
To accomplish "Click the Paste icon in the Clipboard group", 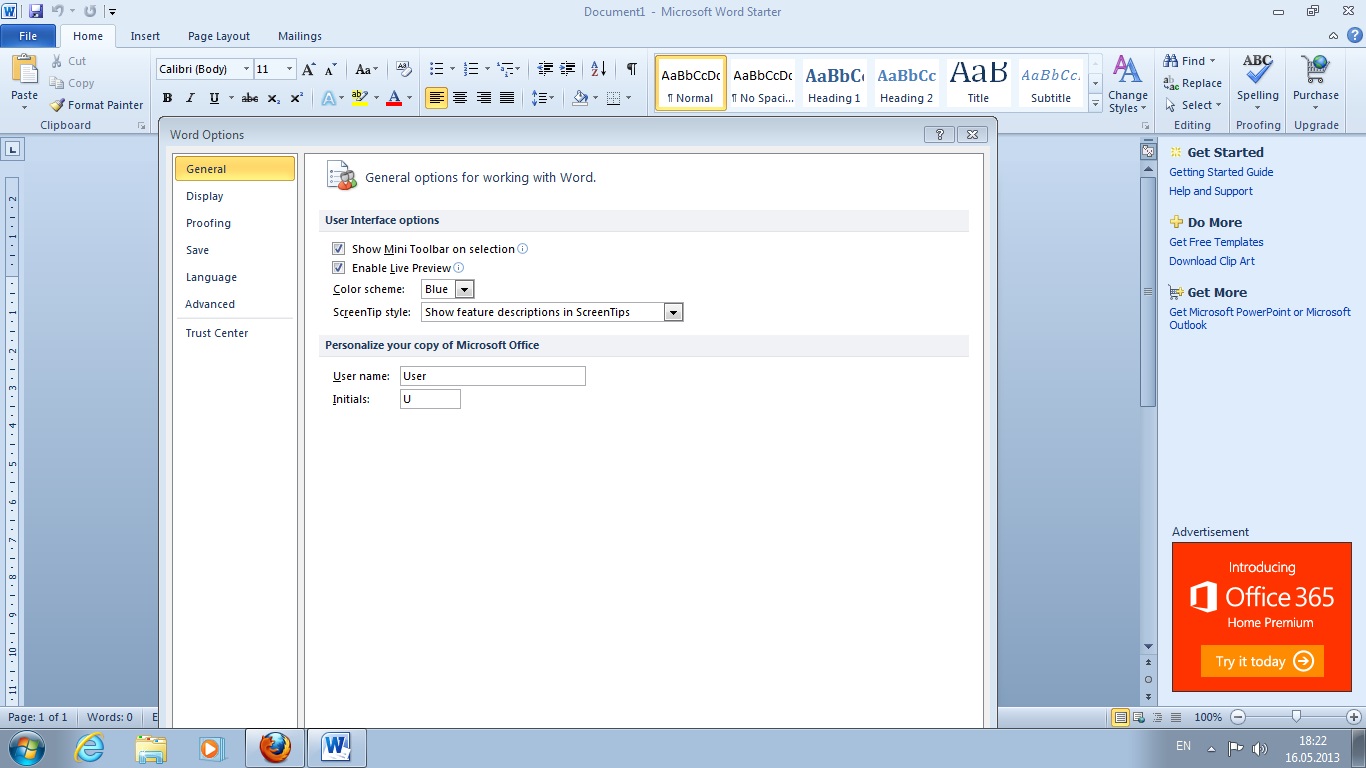I will [24, 70].
